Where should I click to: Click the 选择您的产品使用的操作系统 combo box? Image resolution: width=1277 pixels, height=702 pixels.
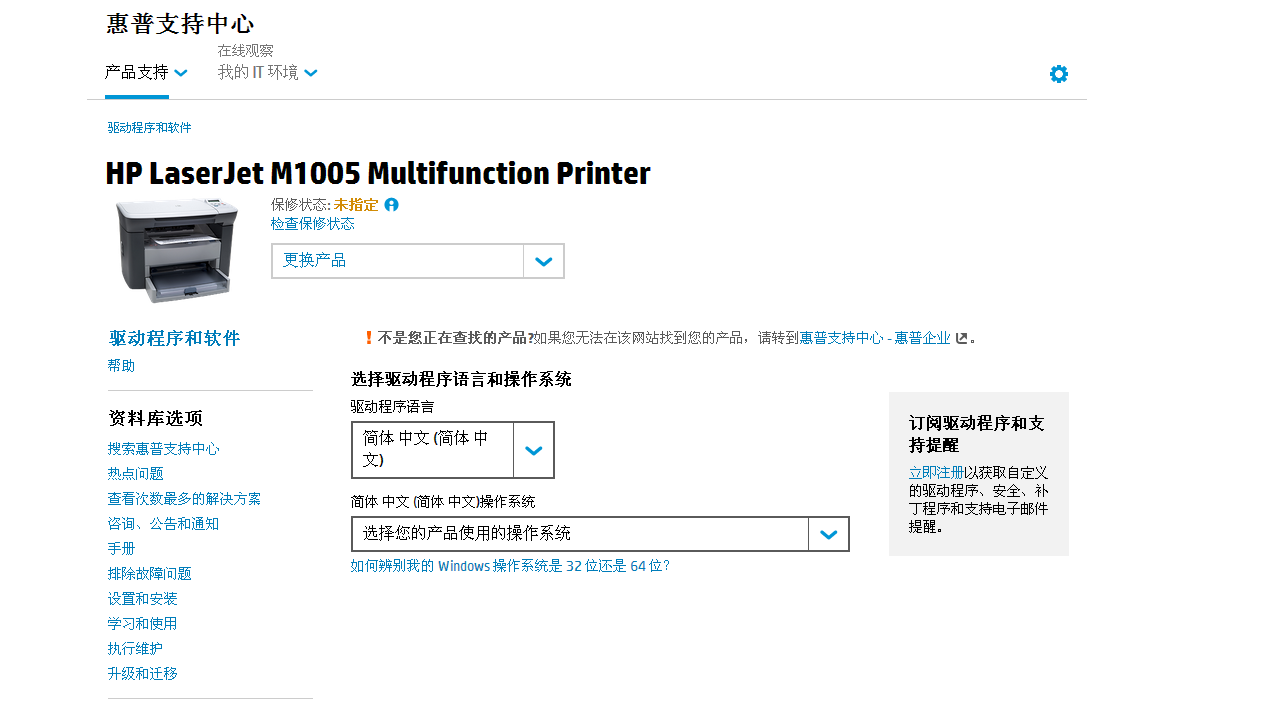click(x=600, y=534)
